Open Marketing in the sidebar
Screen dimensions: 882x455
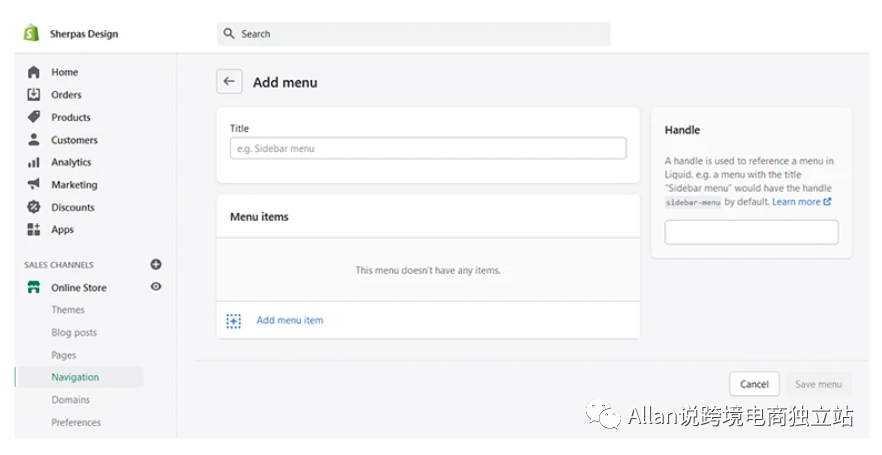point(74,184)
